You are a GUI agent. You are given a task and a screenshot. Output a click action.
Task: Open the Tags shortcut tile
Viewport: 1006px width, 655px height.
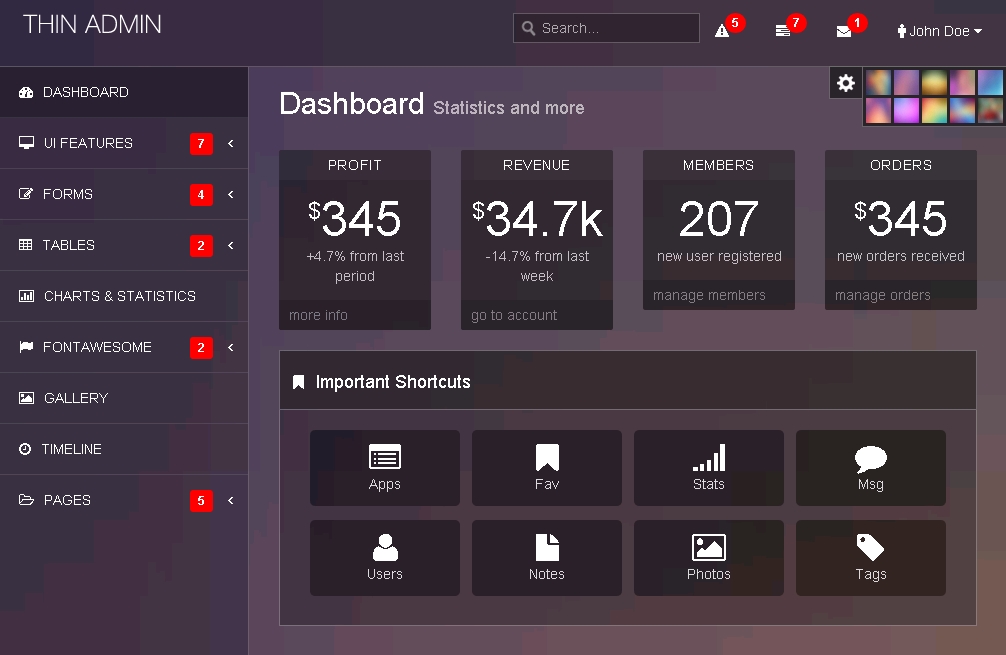871,558
